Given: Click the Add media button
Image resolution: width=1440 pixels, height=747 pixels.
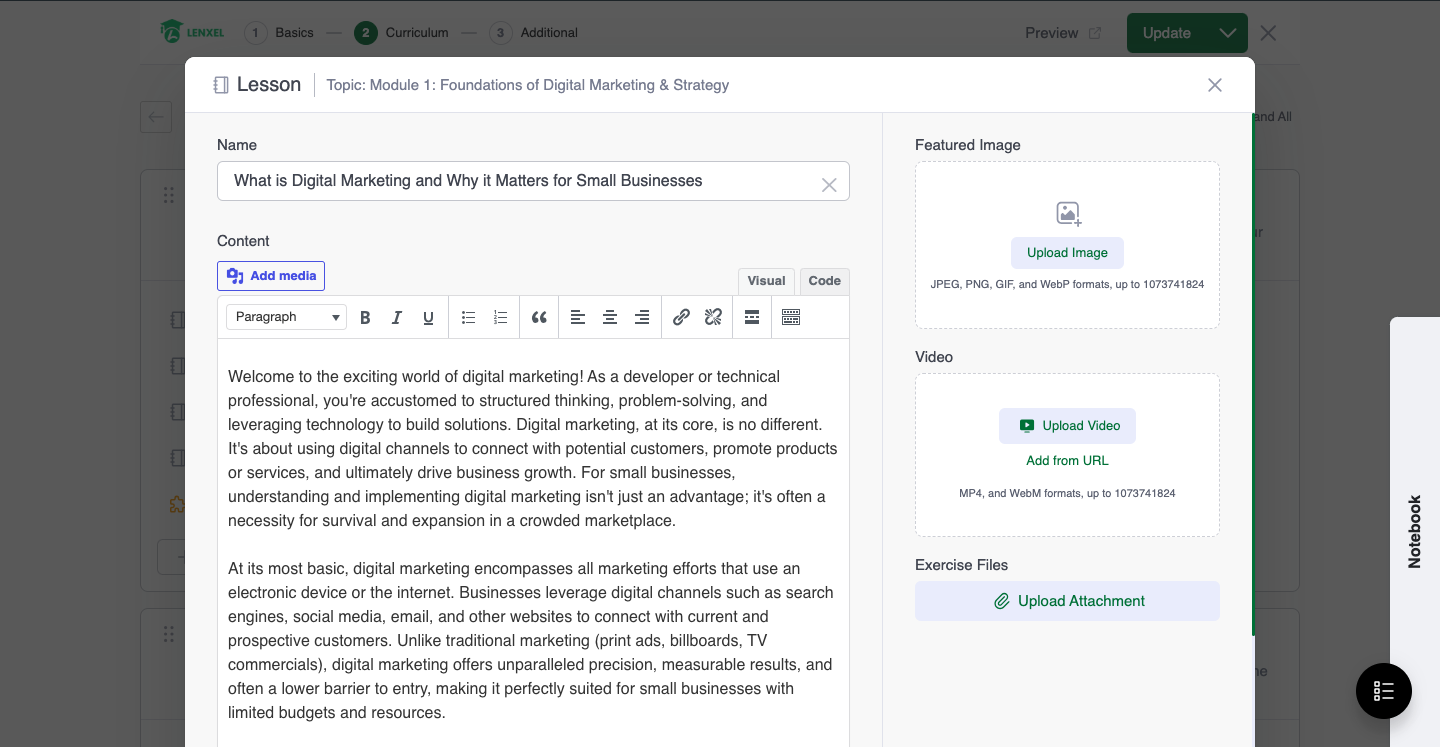Looking at the screenshot, I should click(271, 276).
